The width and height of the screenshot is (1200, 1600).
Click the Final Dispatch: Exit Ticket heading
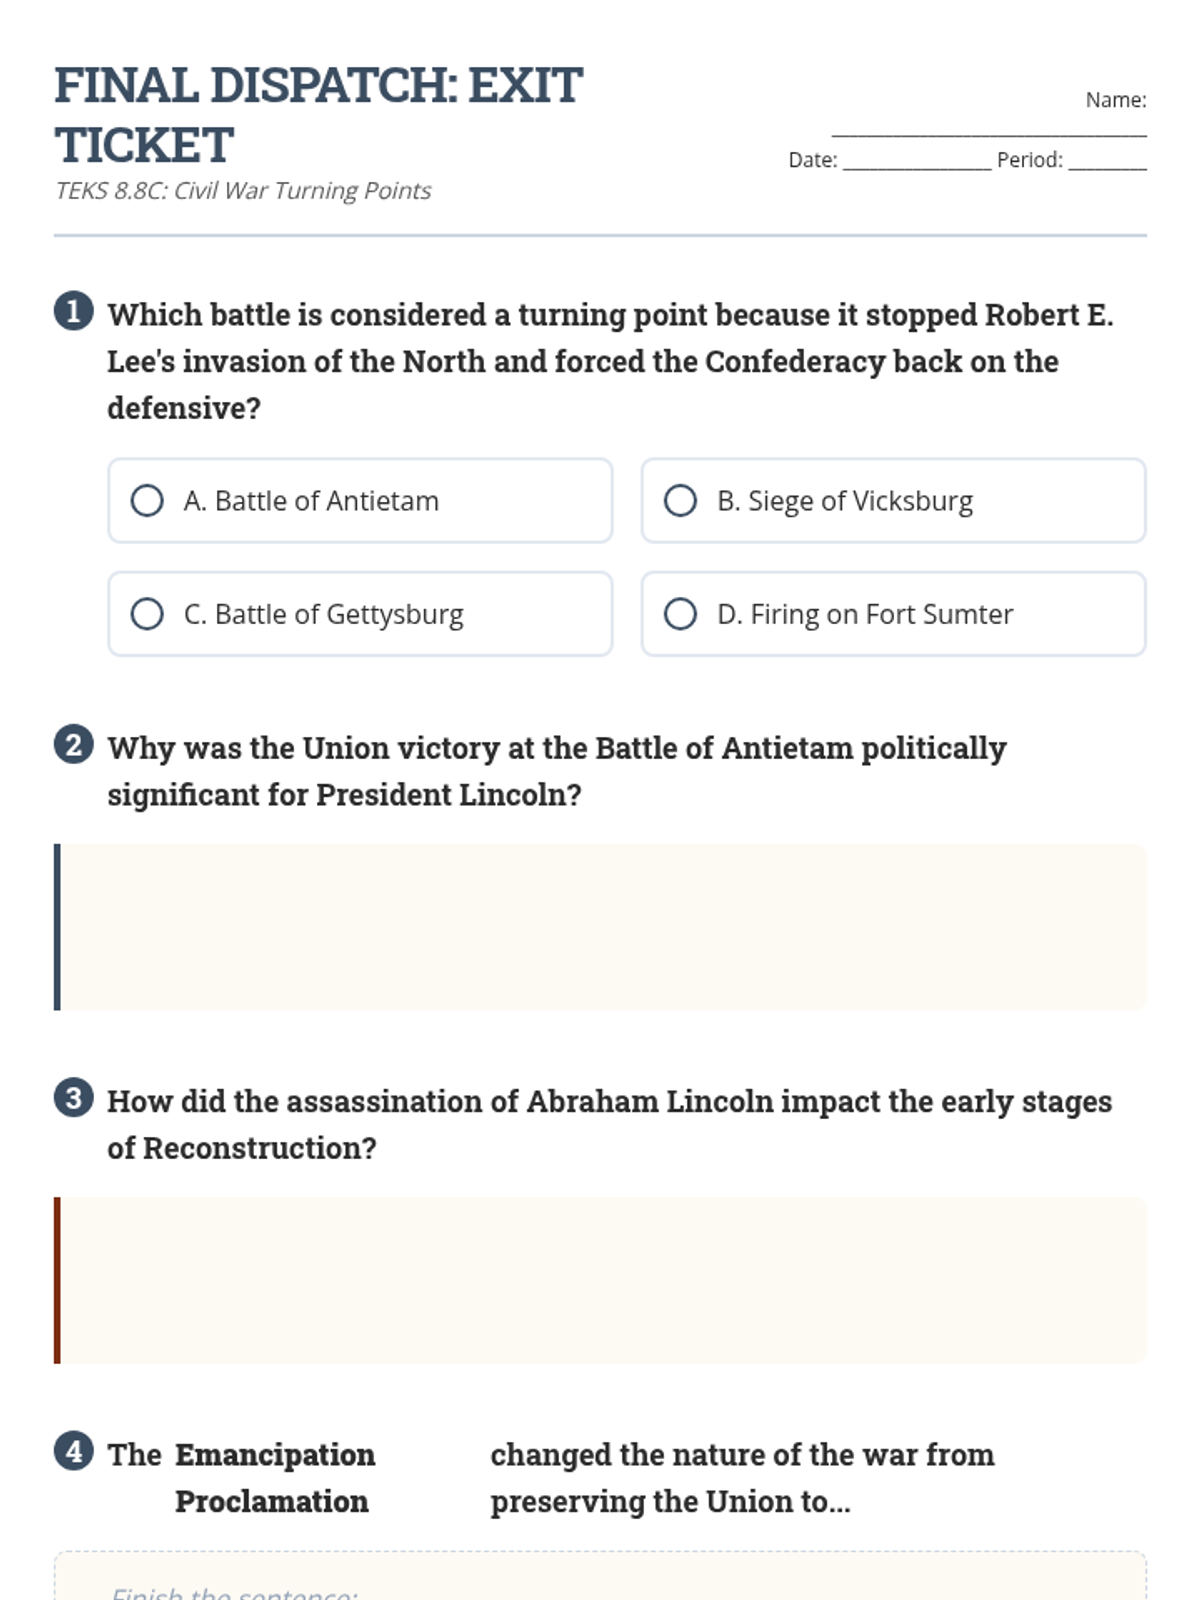click(x=318, y=115)
